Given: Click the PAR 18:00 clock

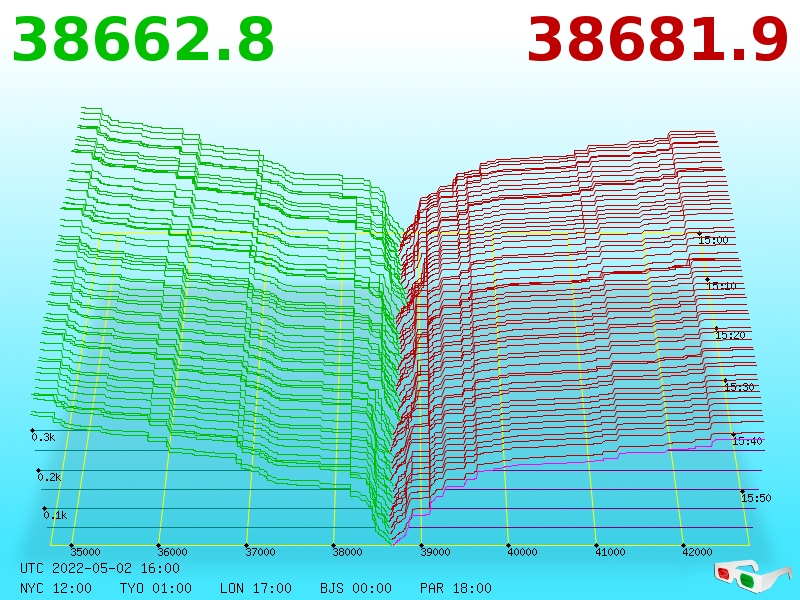Looking at the screenshot, I should (456, 588).
